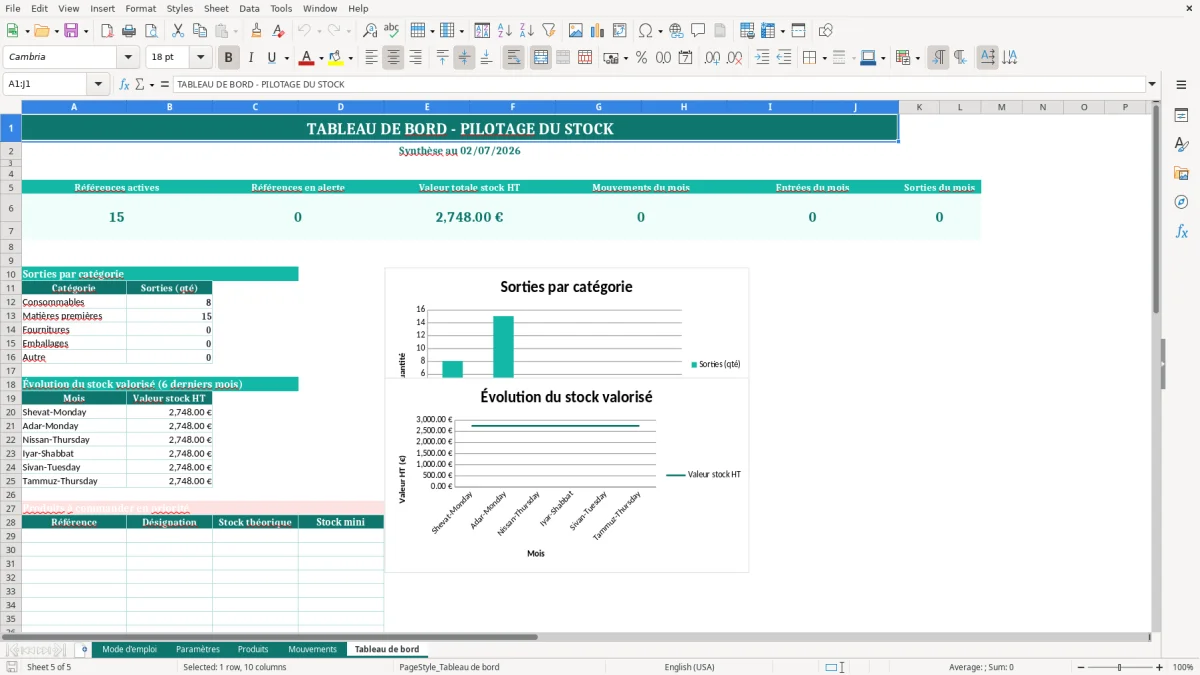Open the Sheet menu
The height and width of the screenshot is (675, 1200).
coord(216,8)
